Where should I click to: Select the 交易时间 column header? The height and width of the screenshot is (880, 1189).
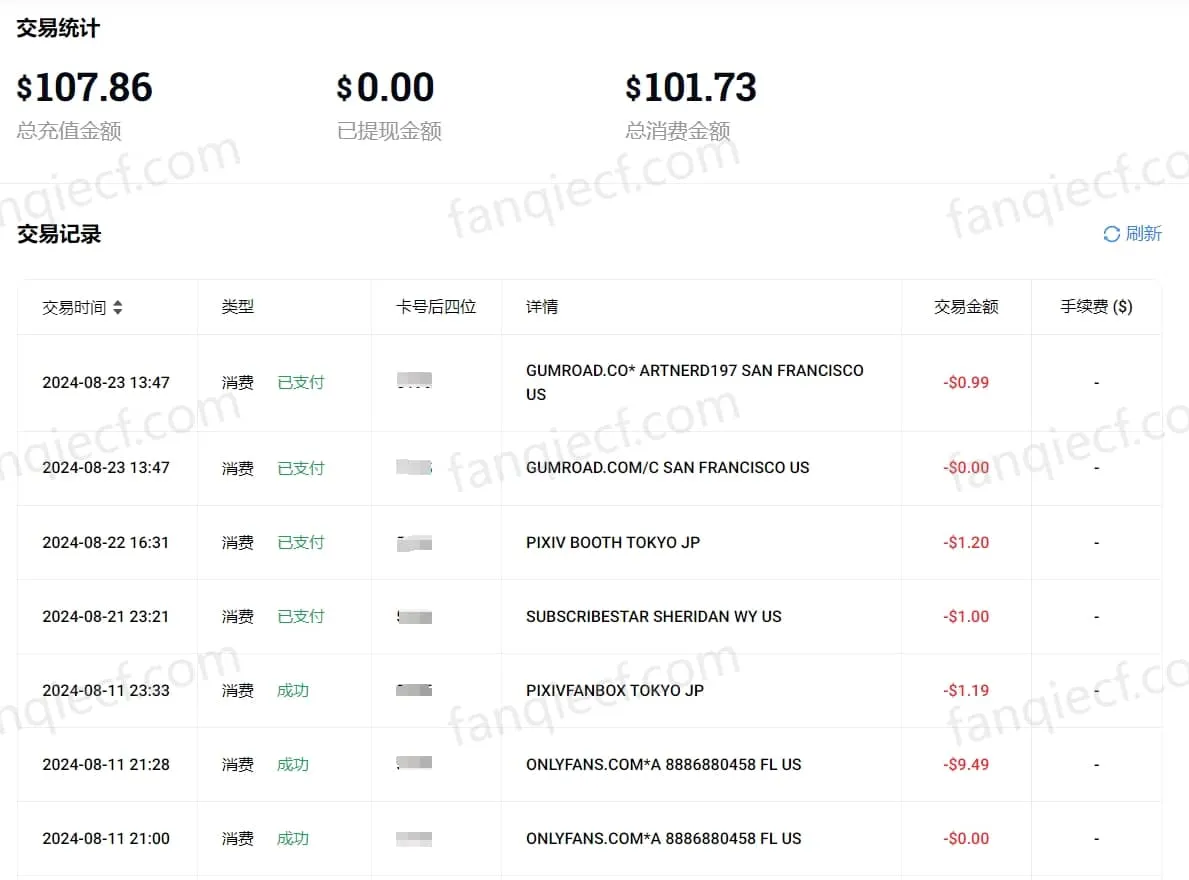pos(74,308)
